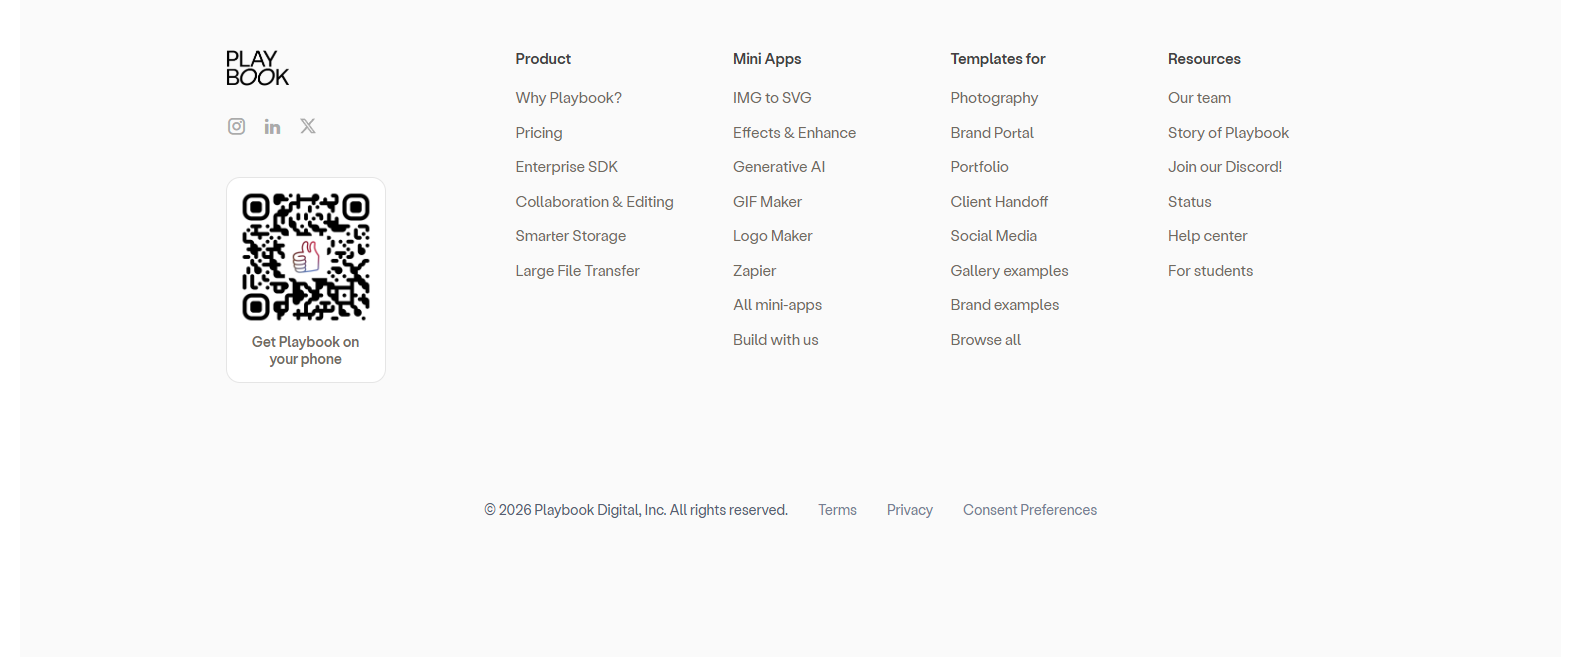Visit Playbook's X profile
Screen dimensions: 1581x657
coord(307,126)
